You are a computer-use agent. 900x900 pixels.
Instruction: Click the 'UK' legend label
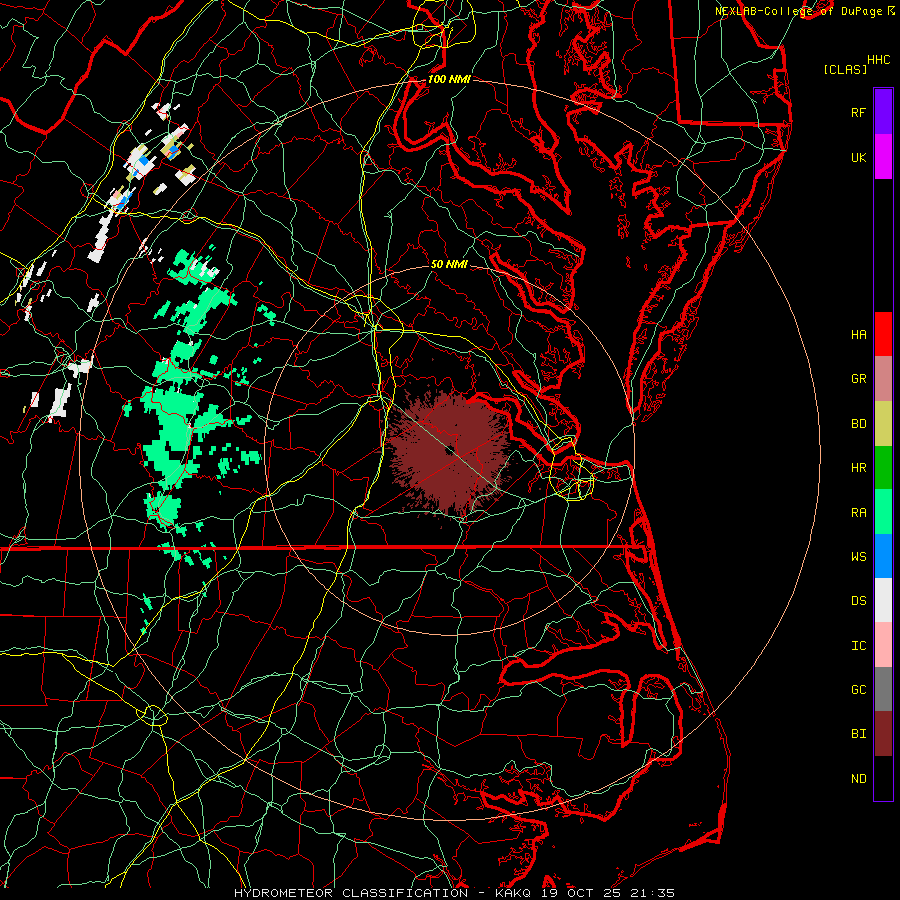(x=858, y=157)
